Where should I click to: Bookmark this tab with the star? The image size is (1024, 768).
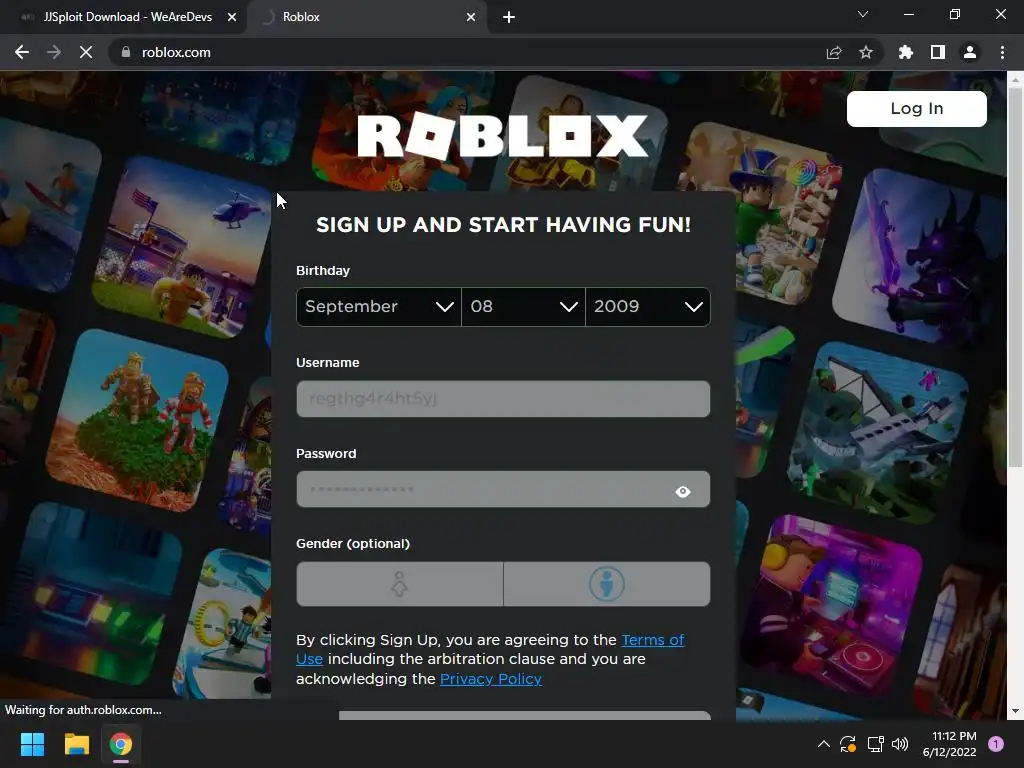coord(866,52)
